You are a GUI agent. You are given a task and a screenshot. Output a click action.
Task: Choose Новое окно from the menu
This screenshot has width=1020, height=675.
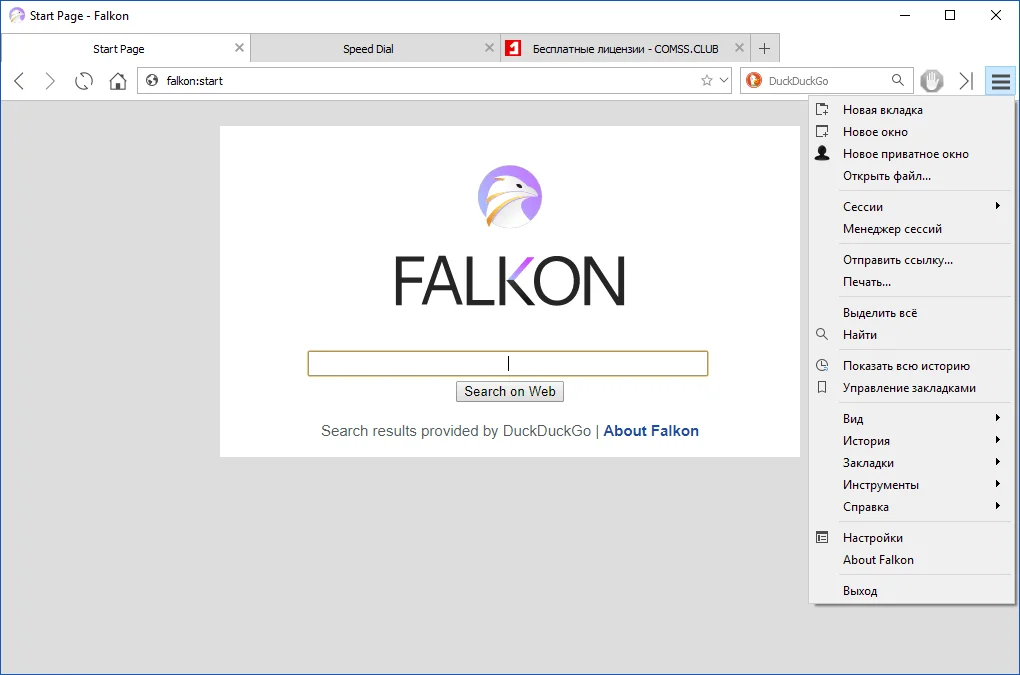(912, 132)
